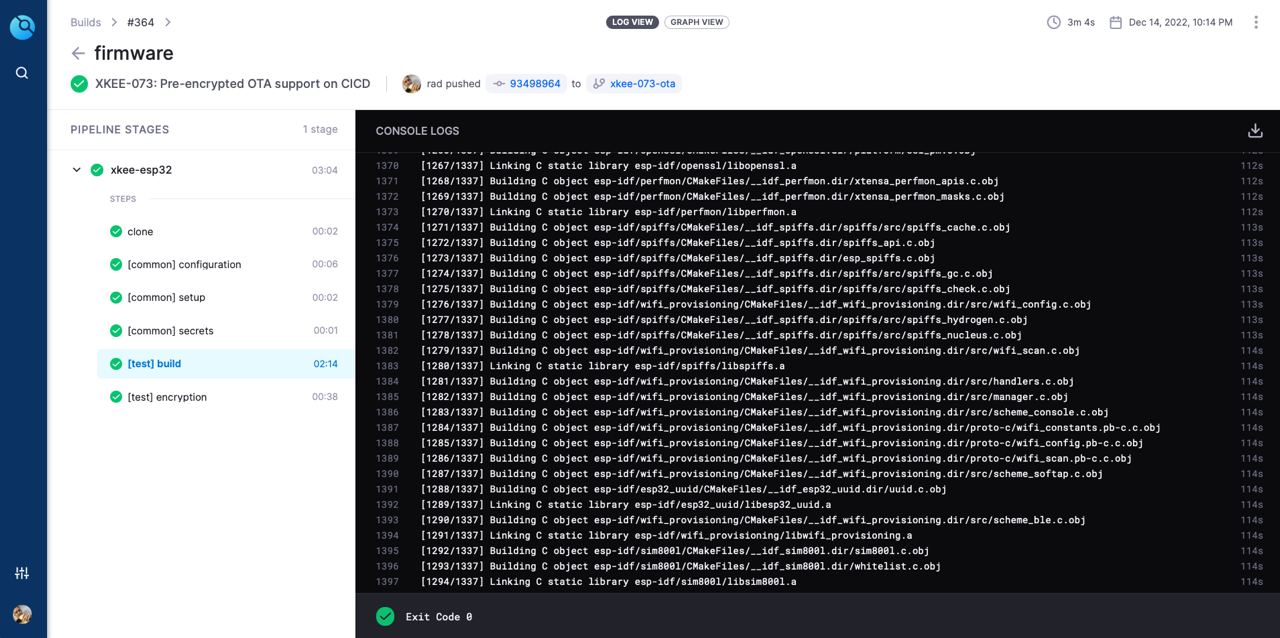Click the firmware repository title

pyautogui.click(x=134, y=53)
